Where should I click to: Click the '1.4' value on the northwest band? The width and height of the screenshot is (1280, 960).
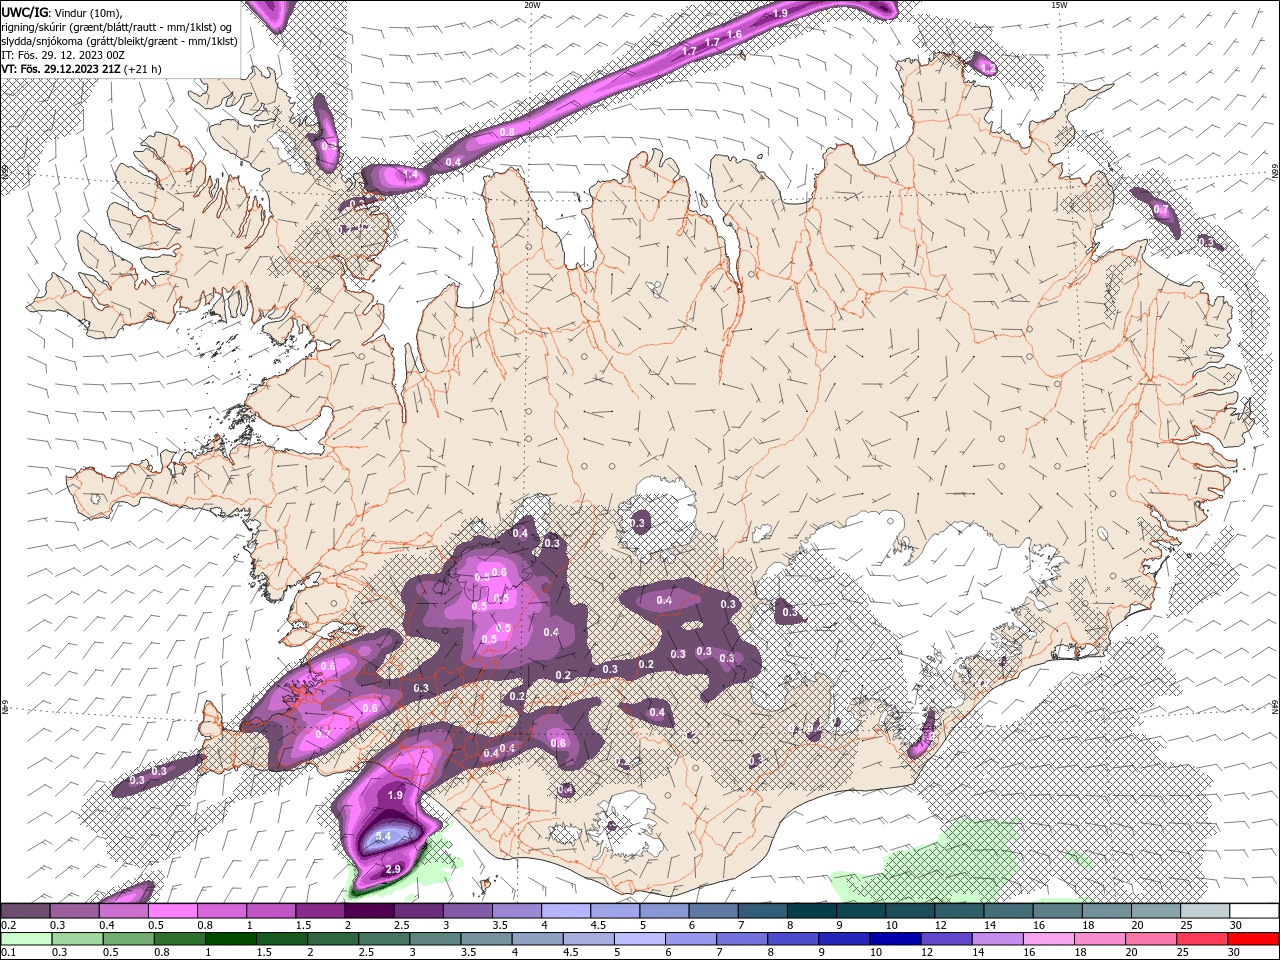[x=410, y=174]
